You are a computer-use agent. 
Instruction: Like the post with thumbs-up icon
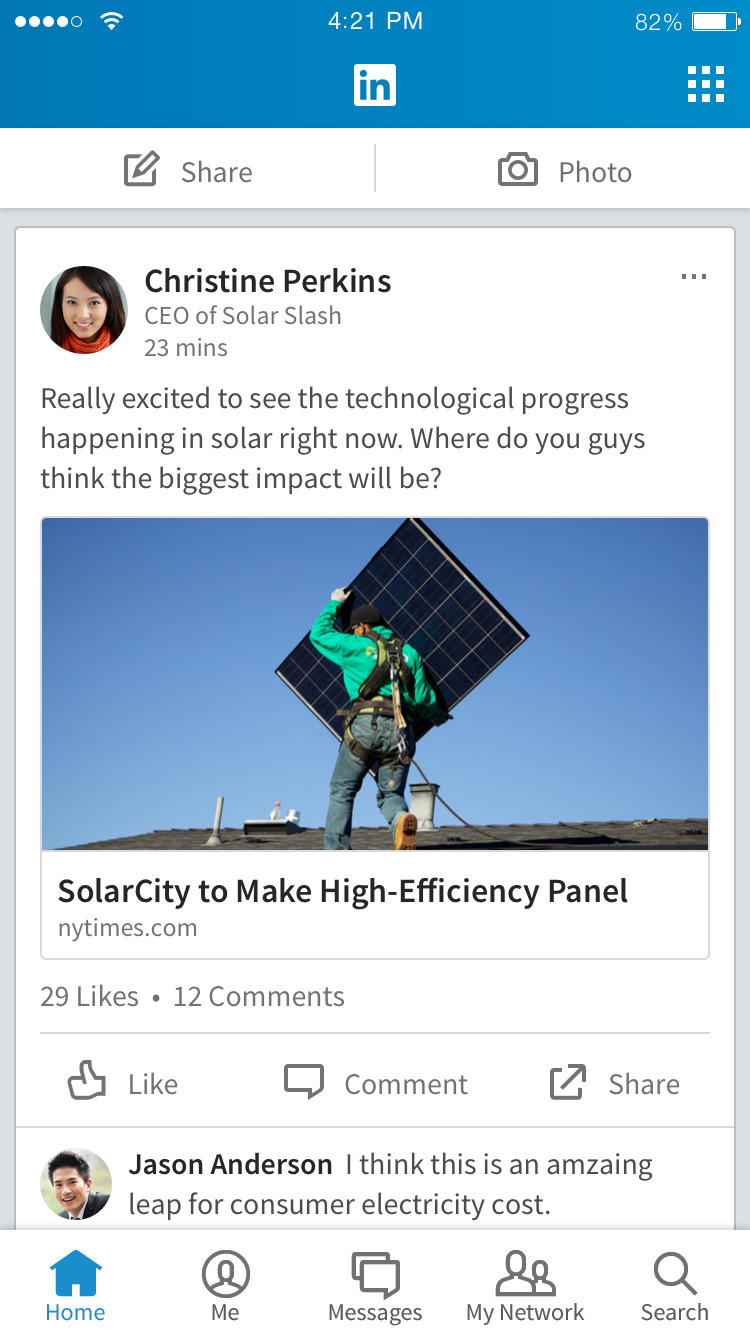pos(87,1083)
